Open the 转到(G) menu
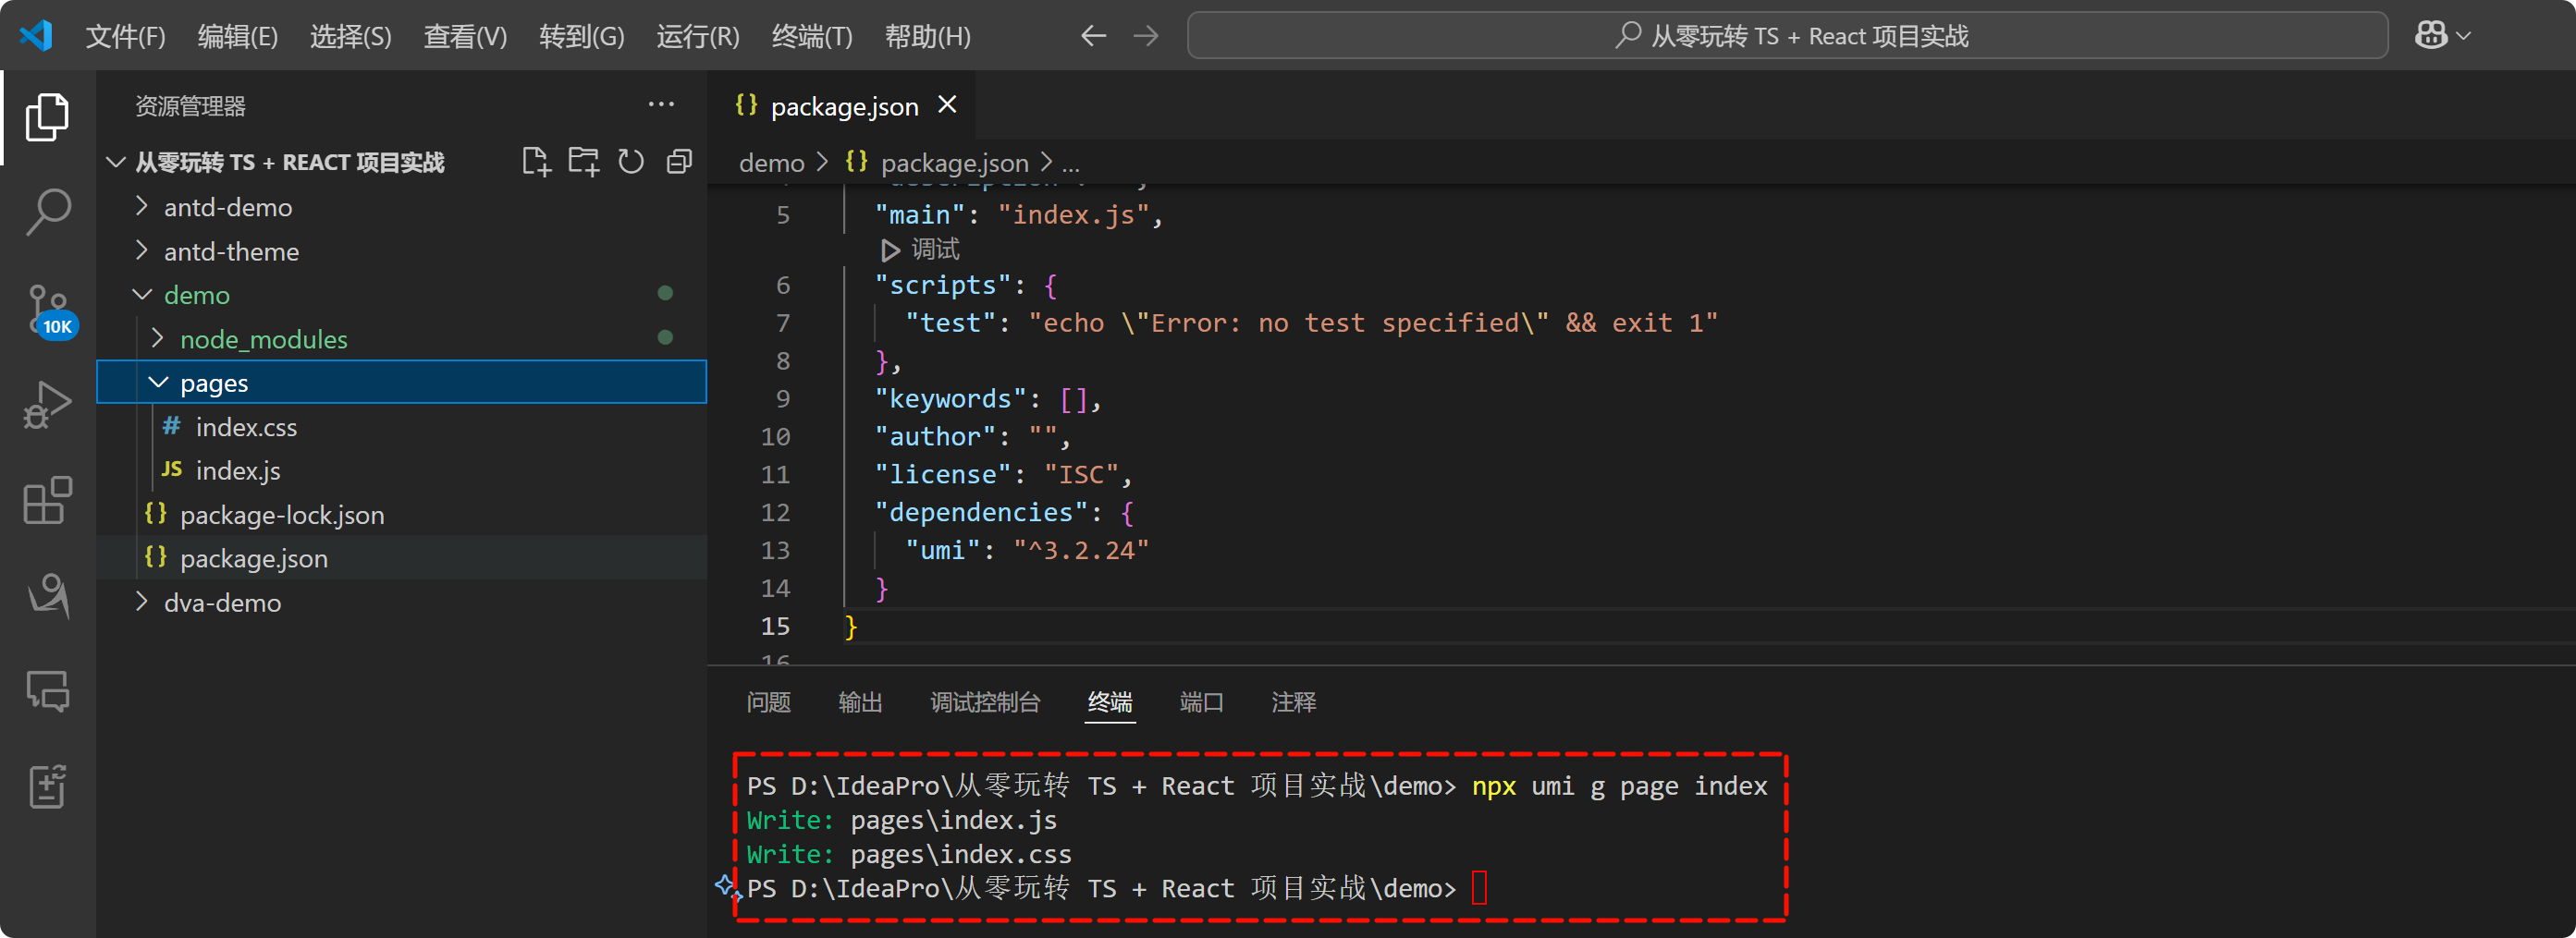2576x938 pixels. [581, 36]
